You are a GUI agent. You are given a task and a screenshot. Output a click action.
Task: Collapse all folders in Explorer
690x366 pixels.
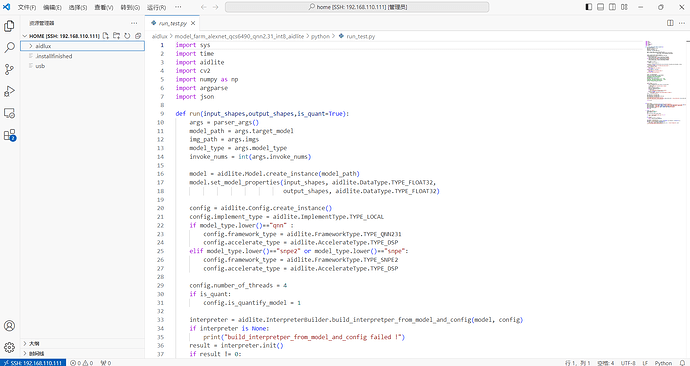(x=138, y=36)
